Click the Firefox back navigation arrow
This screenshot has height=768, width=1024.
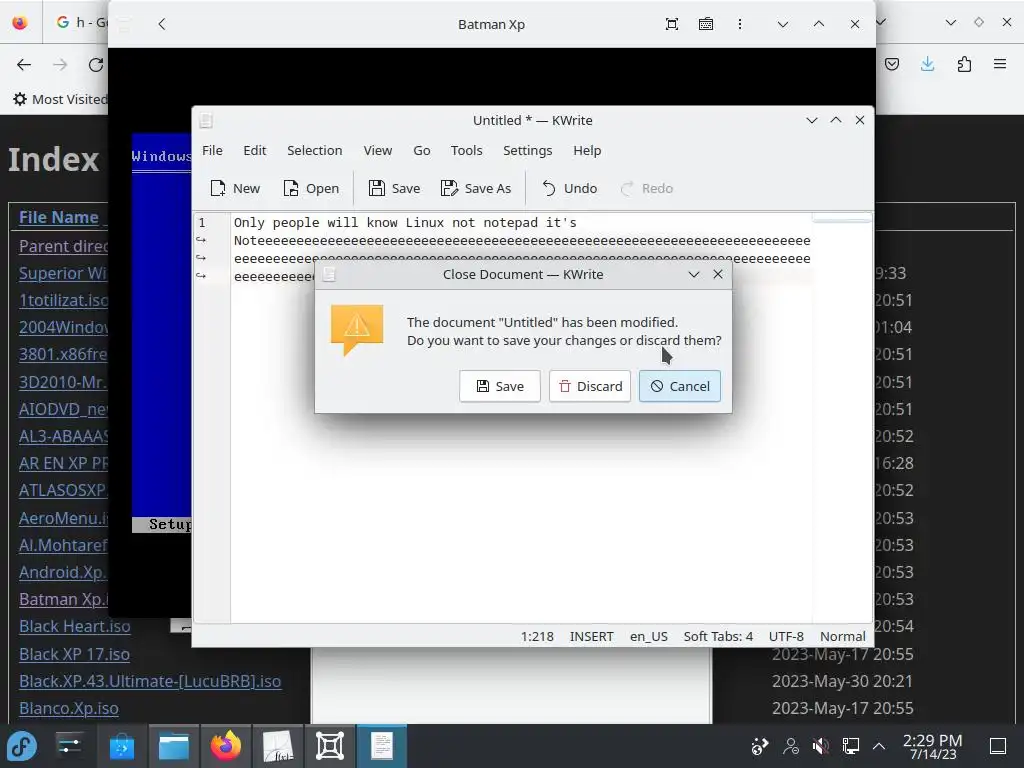tap(24, 64)
